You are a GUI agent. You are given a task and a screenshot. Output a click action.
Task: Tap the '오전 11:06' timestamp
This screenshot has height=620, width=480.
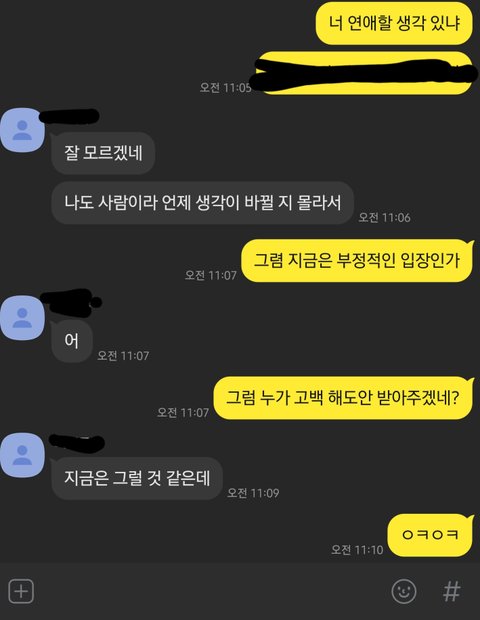(x=384, y=217)
